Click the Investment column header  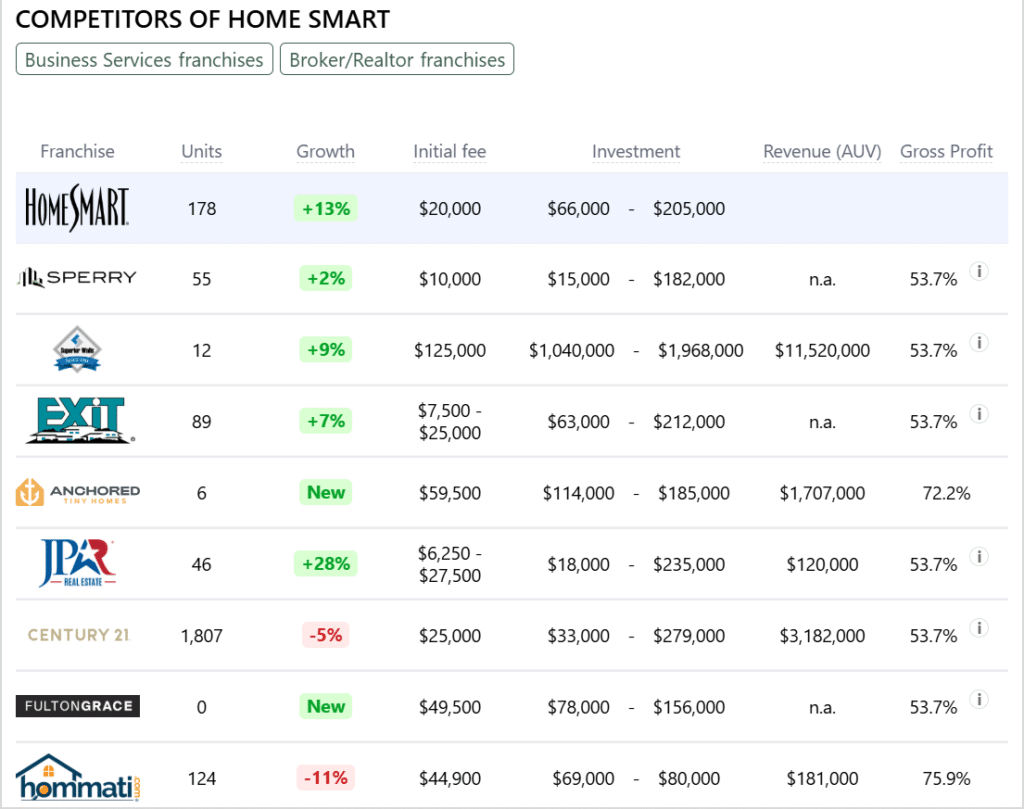(x=635, y=151)
